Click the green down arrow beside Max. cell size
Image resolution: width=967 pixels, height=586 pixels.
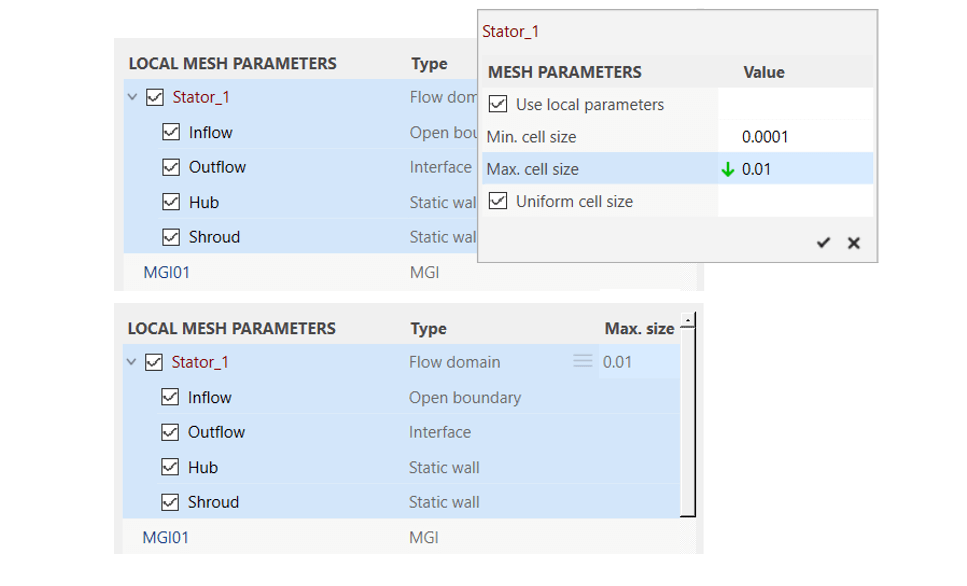pos(728,170)
